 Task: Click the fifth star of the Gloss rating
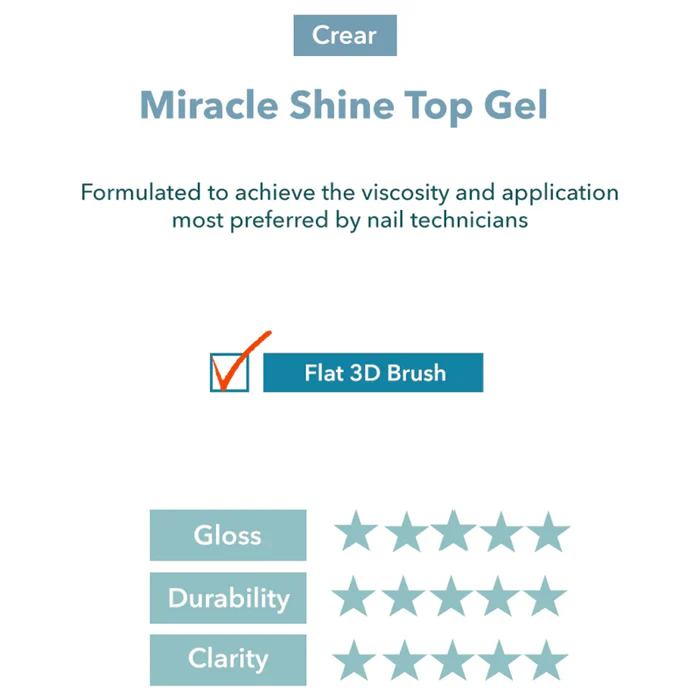[x=548, y=533]
